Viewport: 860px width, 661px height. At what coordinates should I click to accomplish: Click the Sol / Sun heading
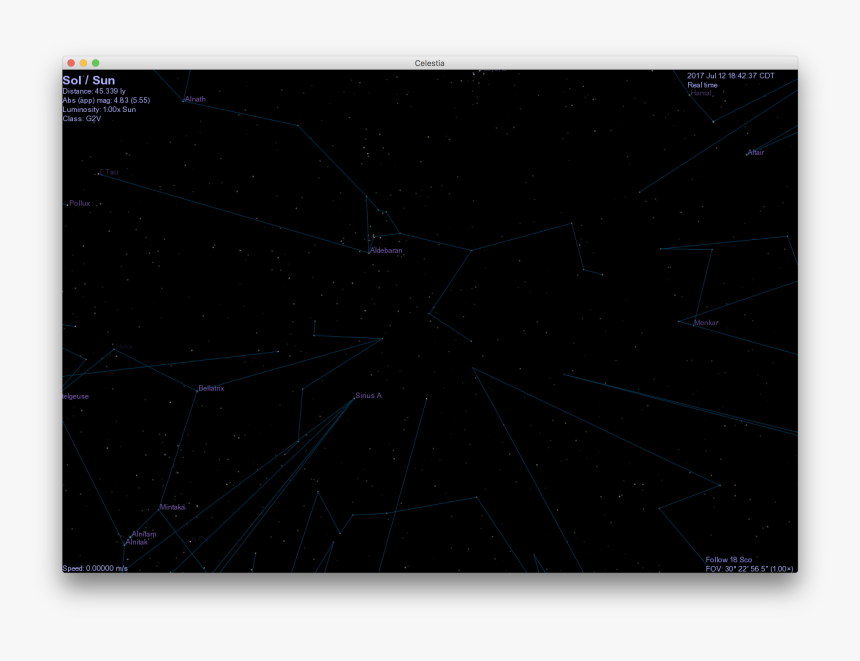pyautogui.click(x=89, y=80)
